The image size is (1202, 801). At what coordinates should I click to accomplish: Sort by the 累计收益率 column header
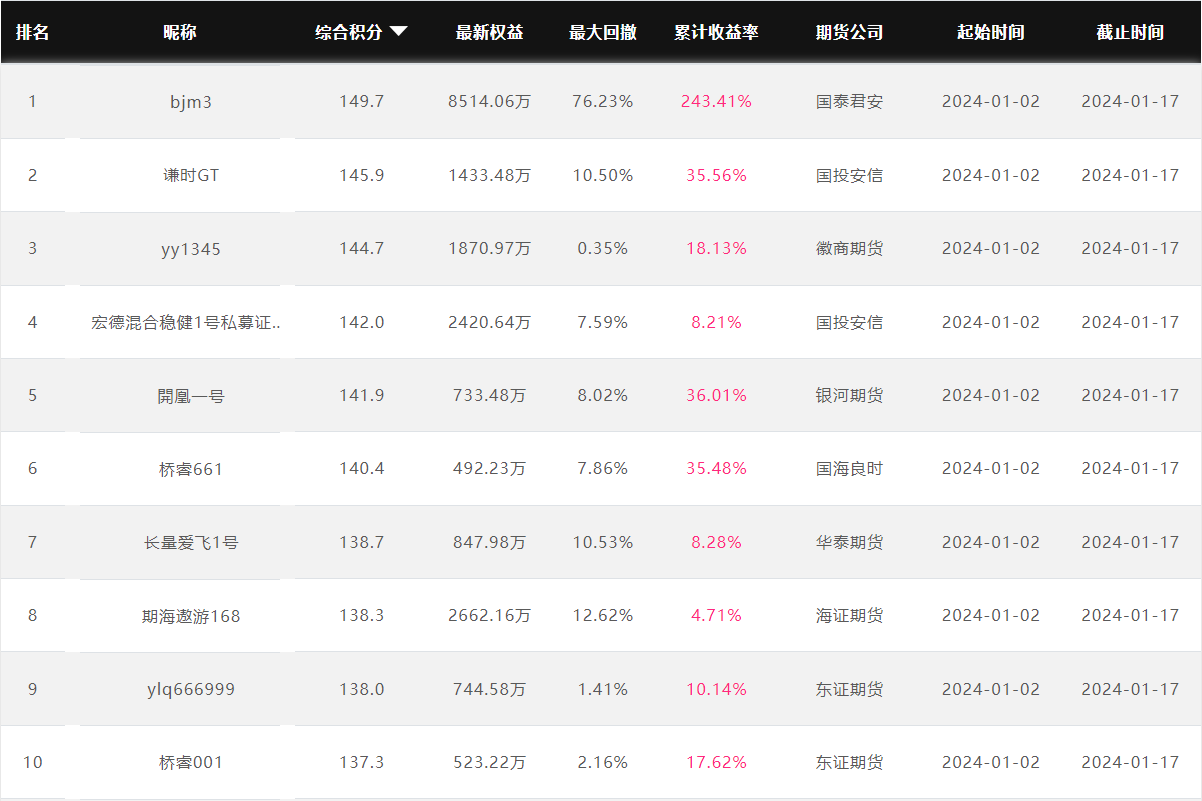(x=716, y=32)
